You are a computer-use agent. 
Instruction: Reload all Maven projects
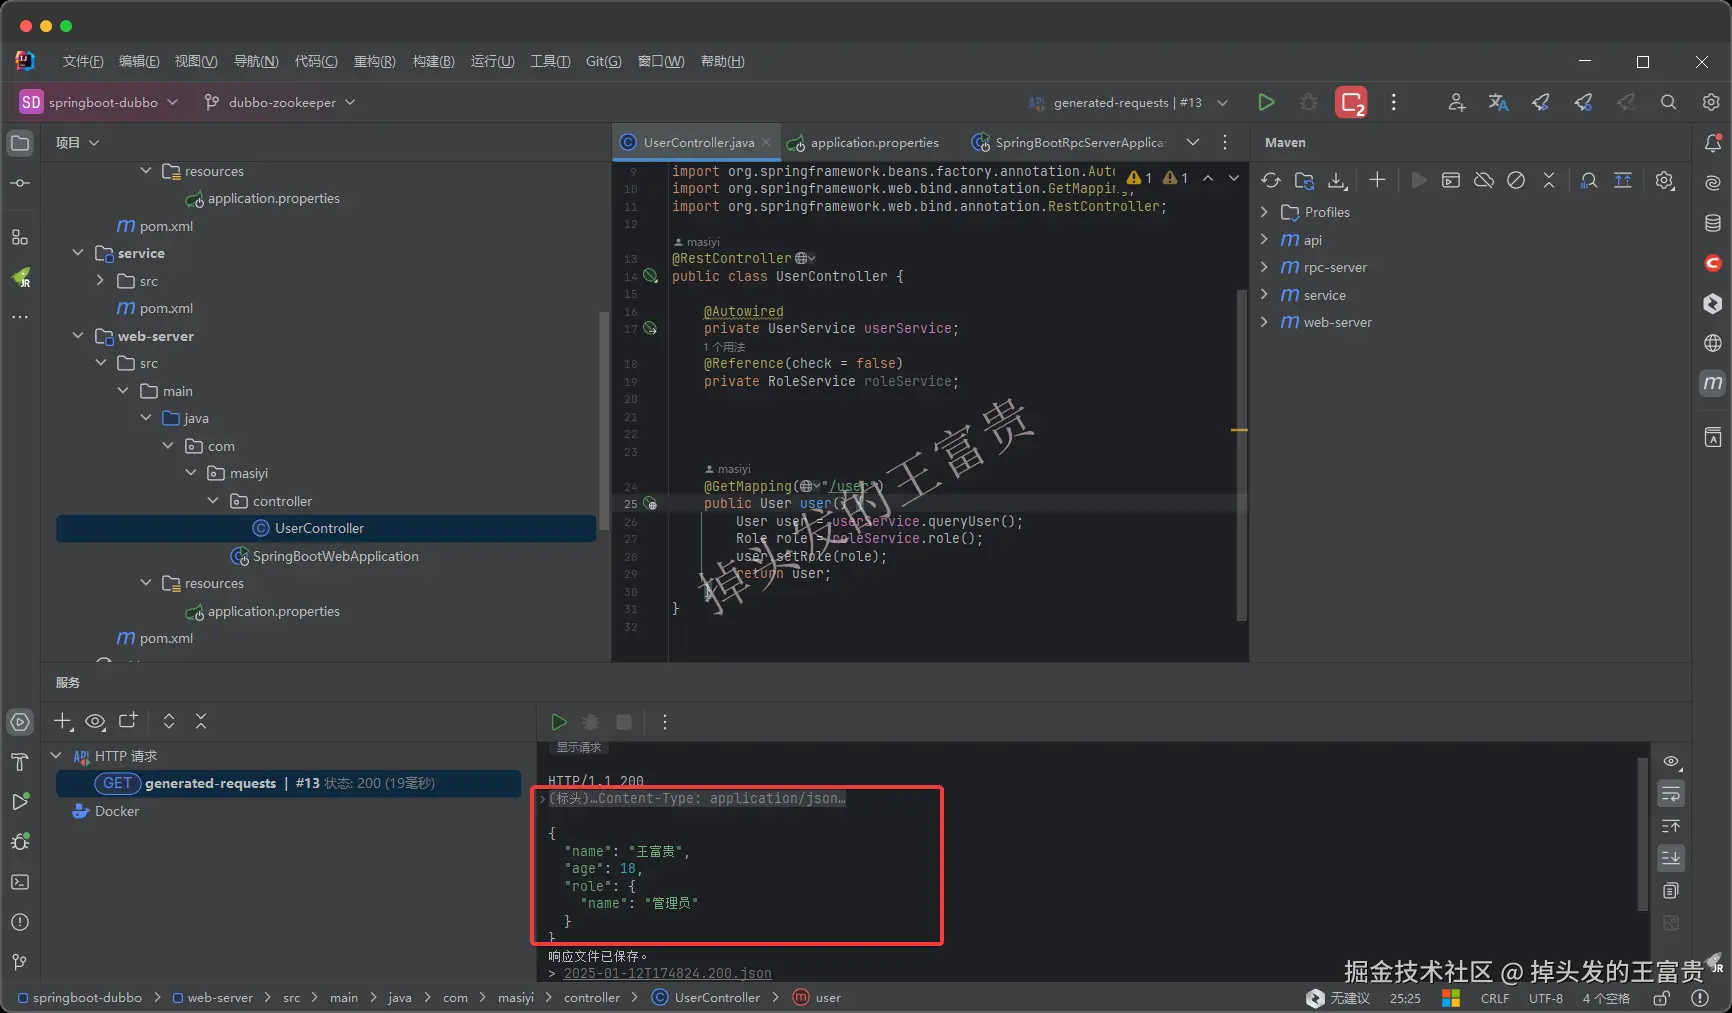1271,180
